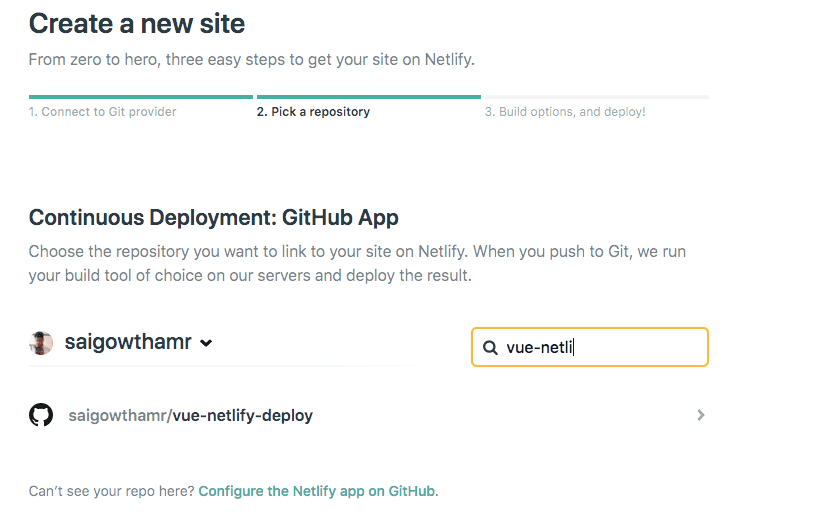Jump to step 3, Build options, and deploy
This screenshot has width=840, height=520.
pos(565,111)
